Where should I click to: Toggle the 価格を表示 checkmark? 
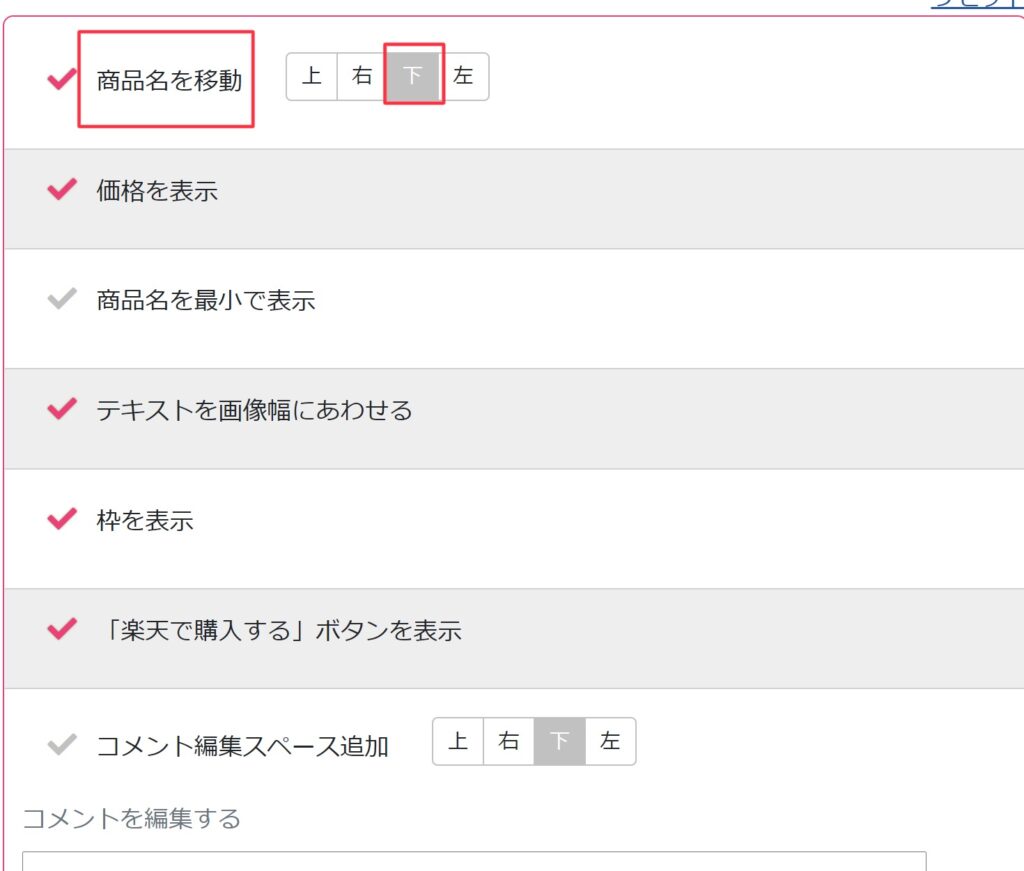[62, 189]
